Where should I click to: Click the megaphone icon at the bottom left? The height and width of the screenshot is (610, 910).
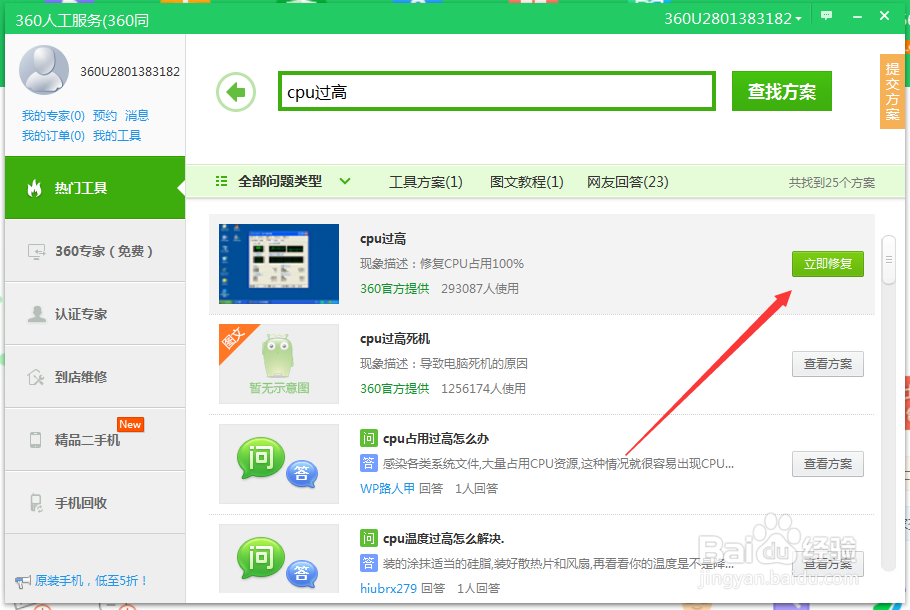coord(23,582)
